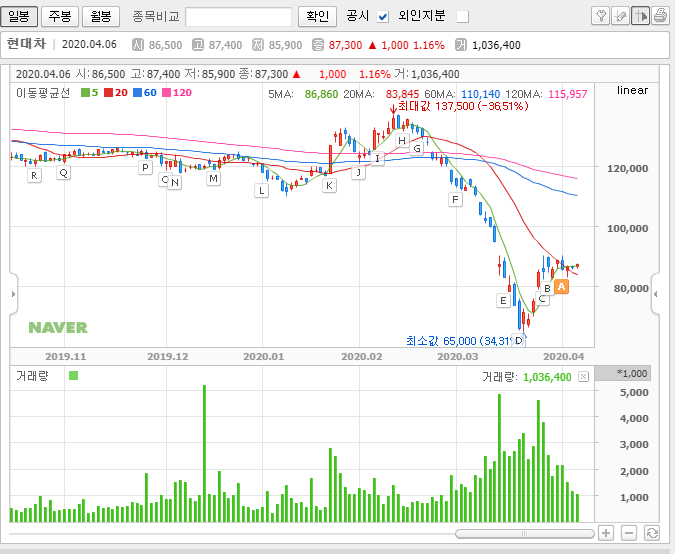Screen dimensions: 682x554
Task: Click the 60MA value 110,140
Action: click(x=481, y=94)
